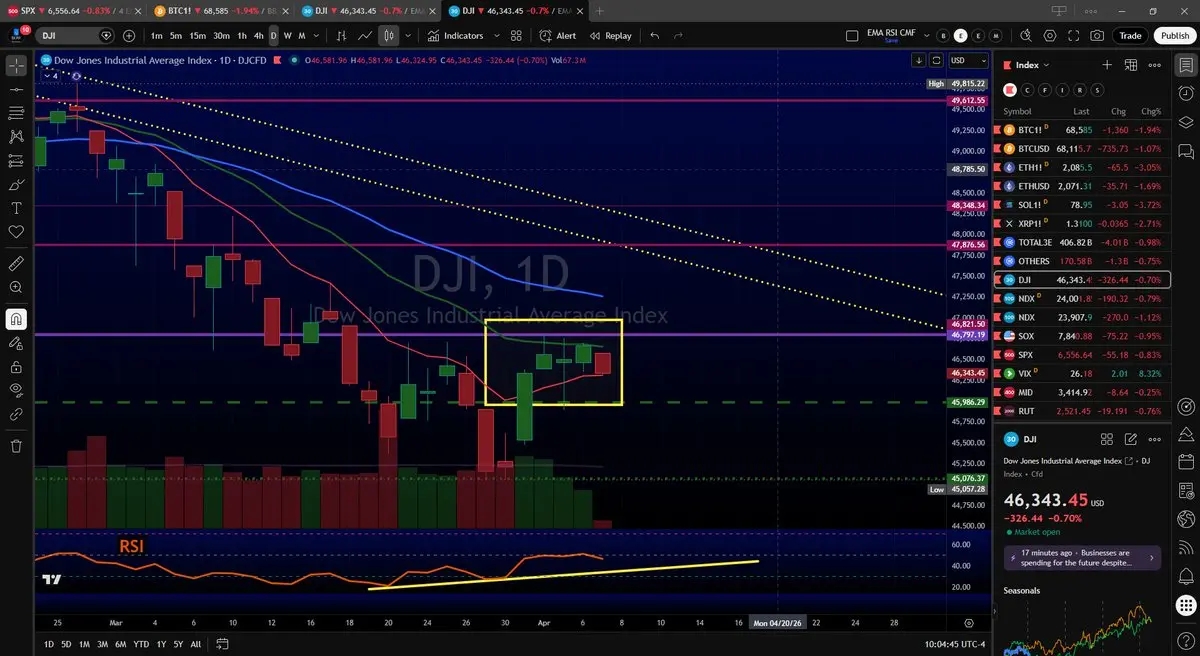The width and height of the screenshot is (1200, 656).
Task: Select the line chart style icon
Action: [x=366, y=35]
